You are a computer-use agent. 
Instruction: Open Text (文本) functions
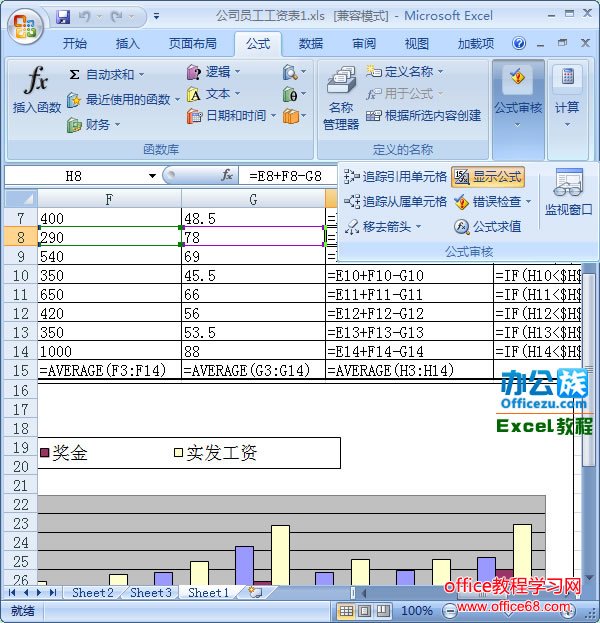[x=213, y=94]
